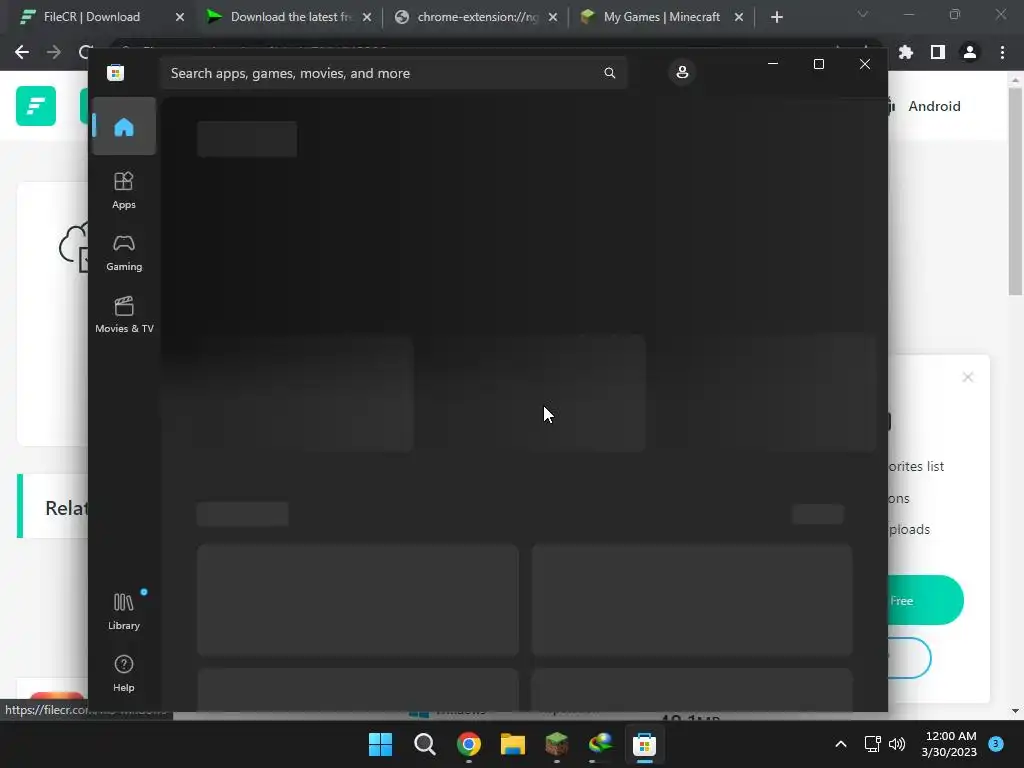Open the Android link on FileCR page

point(934,106)
